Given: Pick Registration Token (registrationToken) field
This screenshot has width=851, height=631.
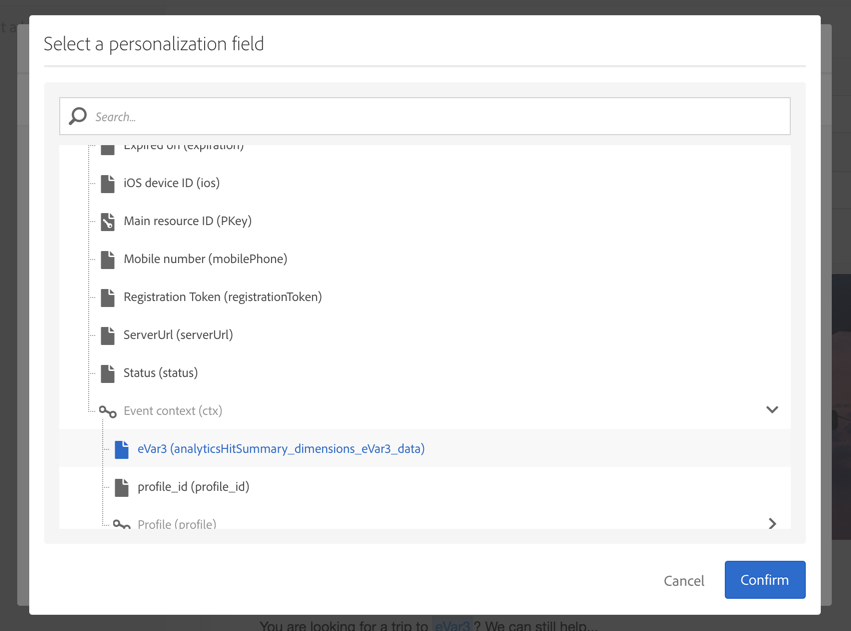Looking at the screenshot, I should point(222,297).
